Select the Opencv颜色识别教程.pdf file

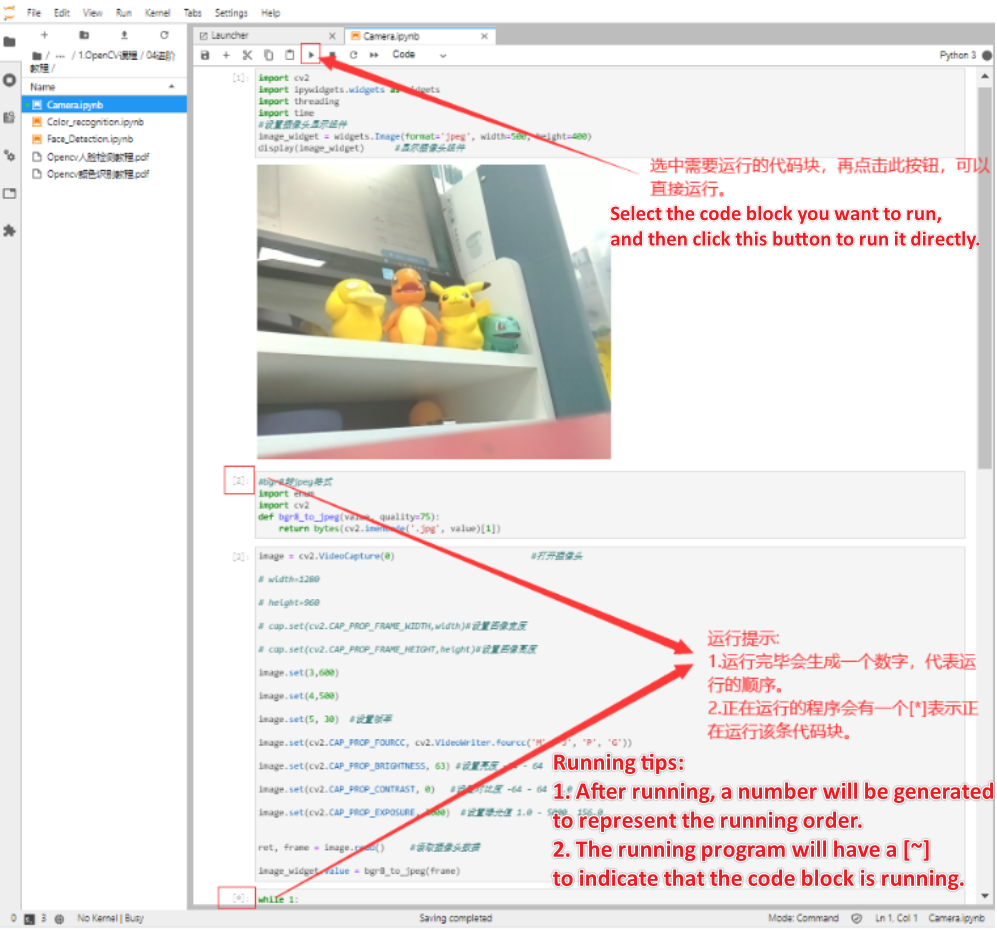[x=104, y=174]
